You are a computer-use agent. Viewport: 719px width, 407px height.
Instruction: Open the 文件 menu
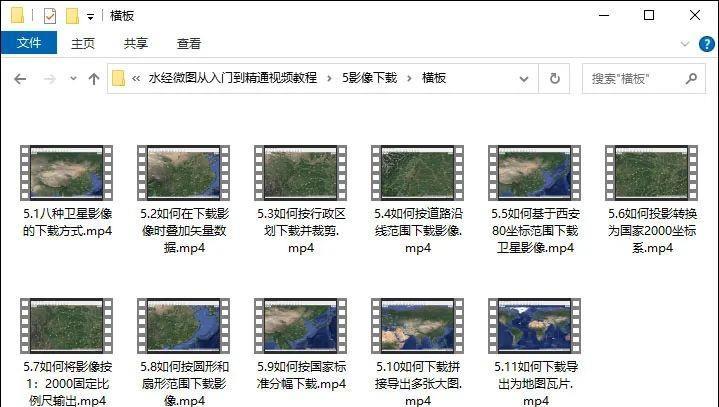click(x=29, y=43)
